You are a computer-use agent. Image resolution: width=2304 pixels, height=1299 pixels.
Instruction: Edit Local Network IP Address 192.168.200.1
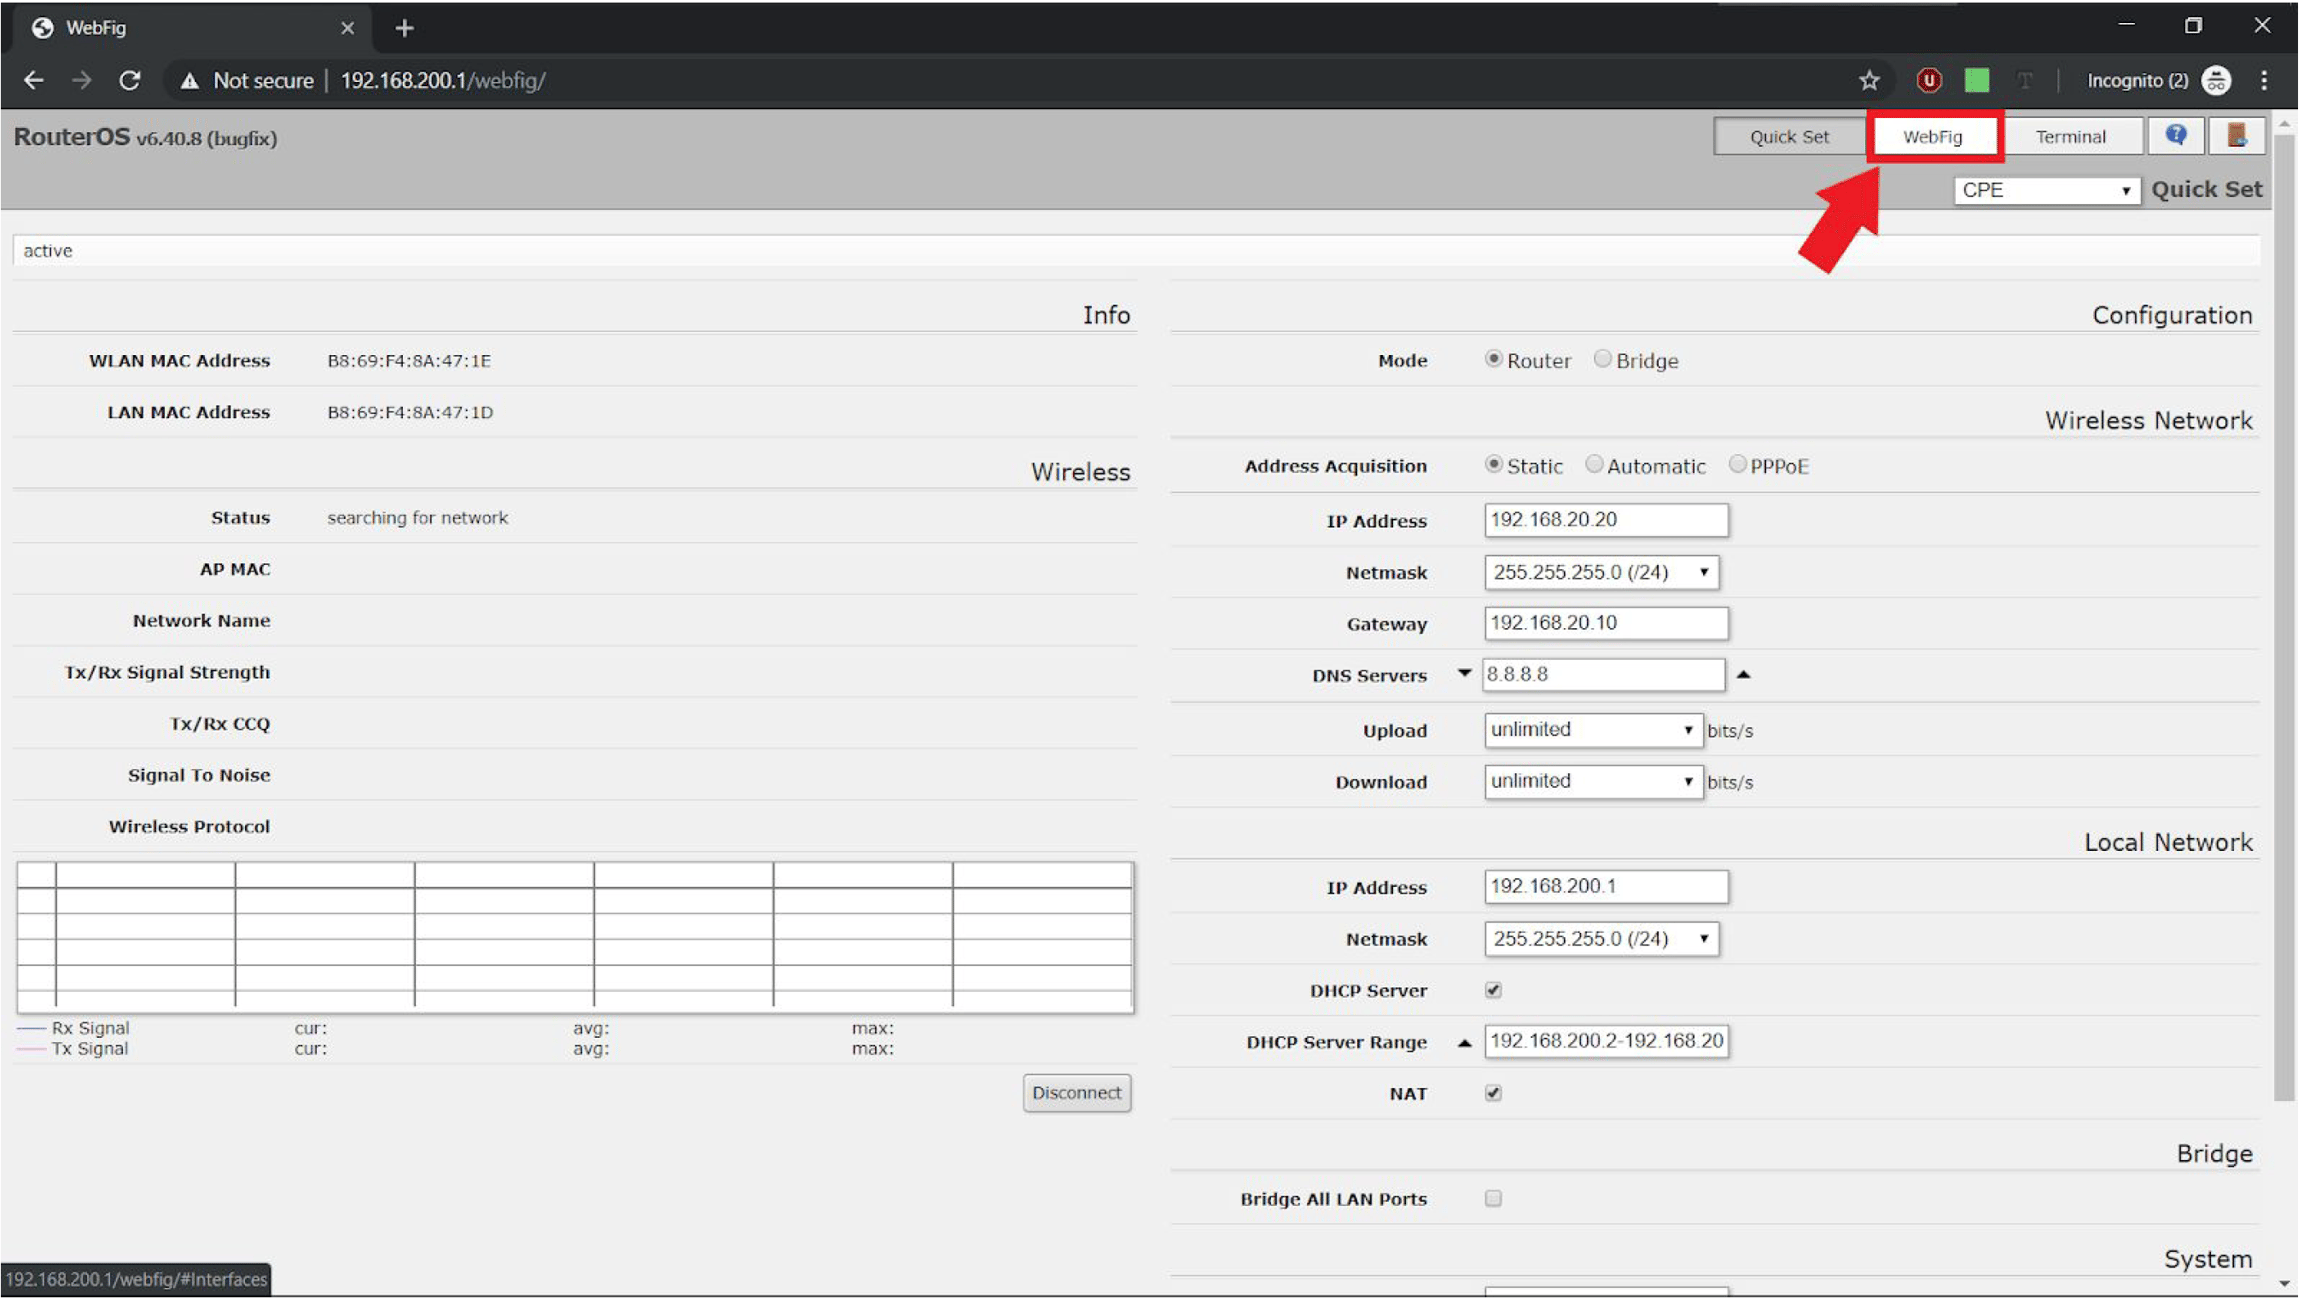1606,886
